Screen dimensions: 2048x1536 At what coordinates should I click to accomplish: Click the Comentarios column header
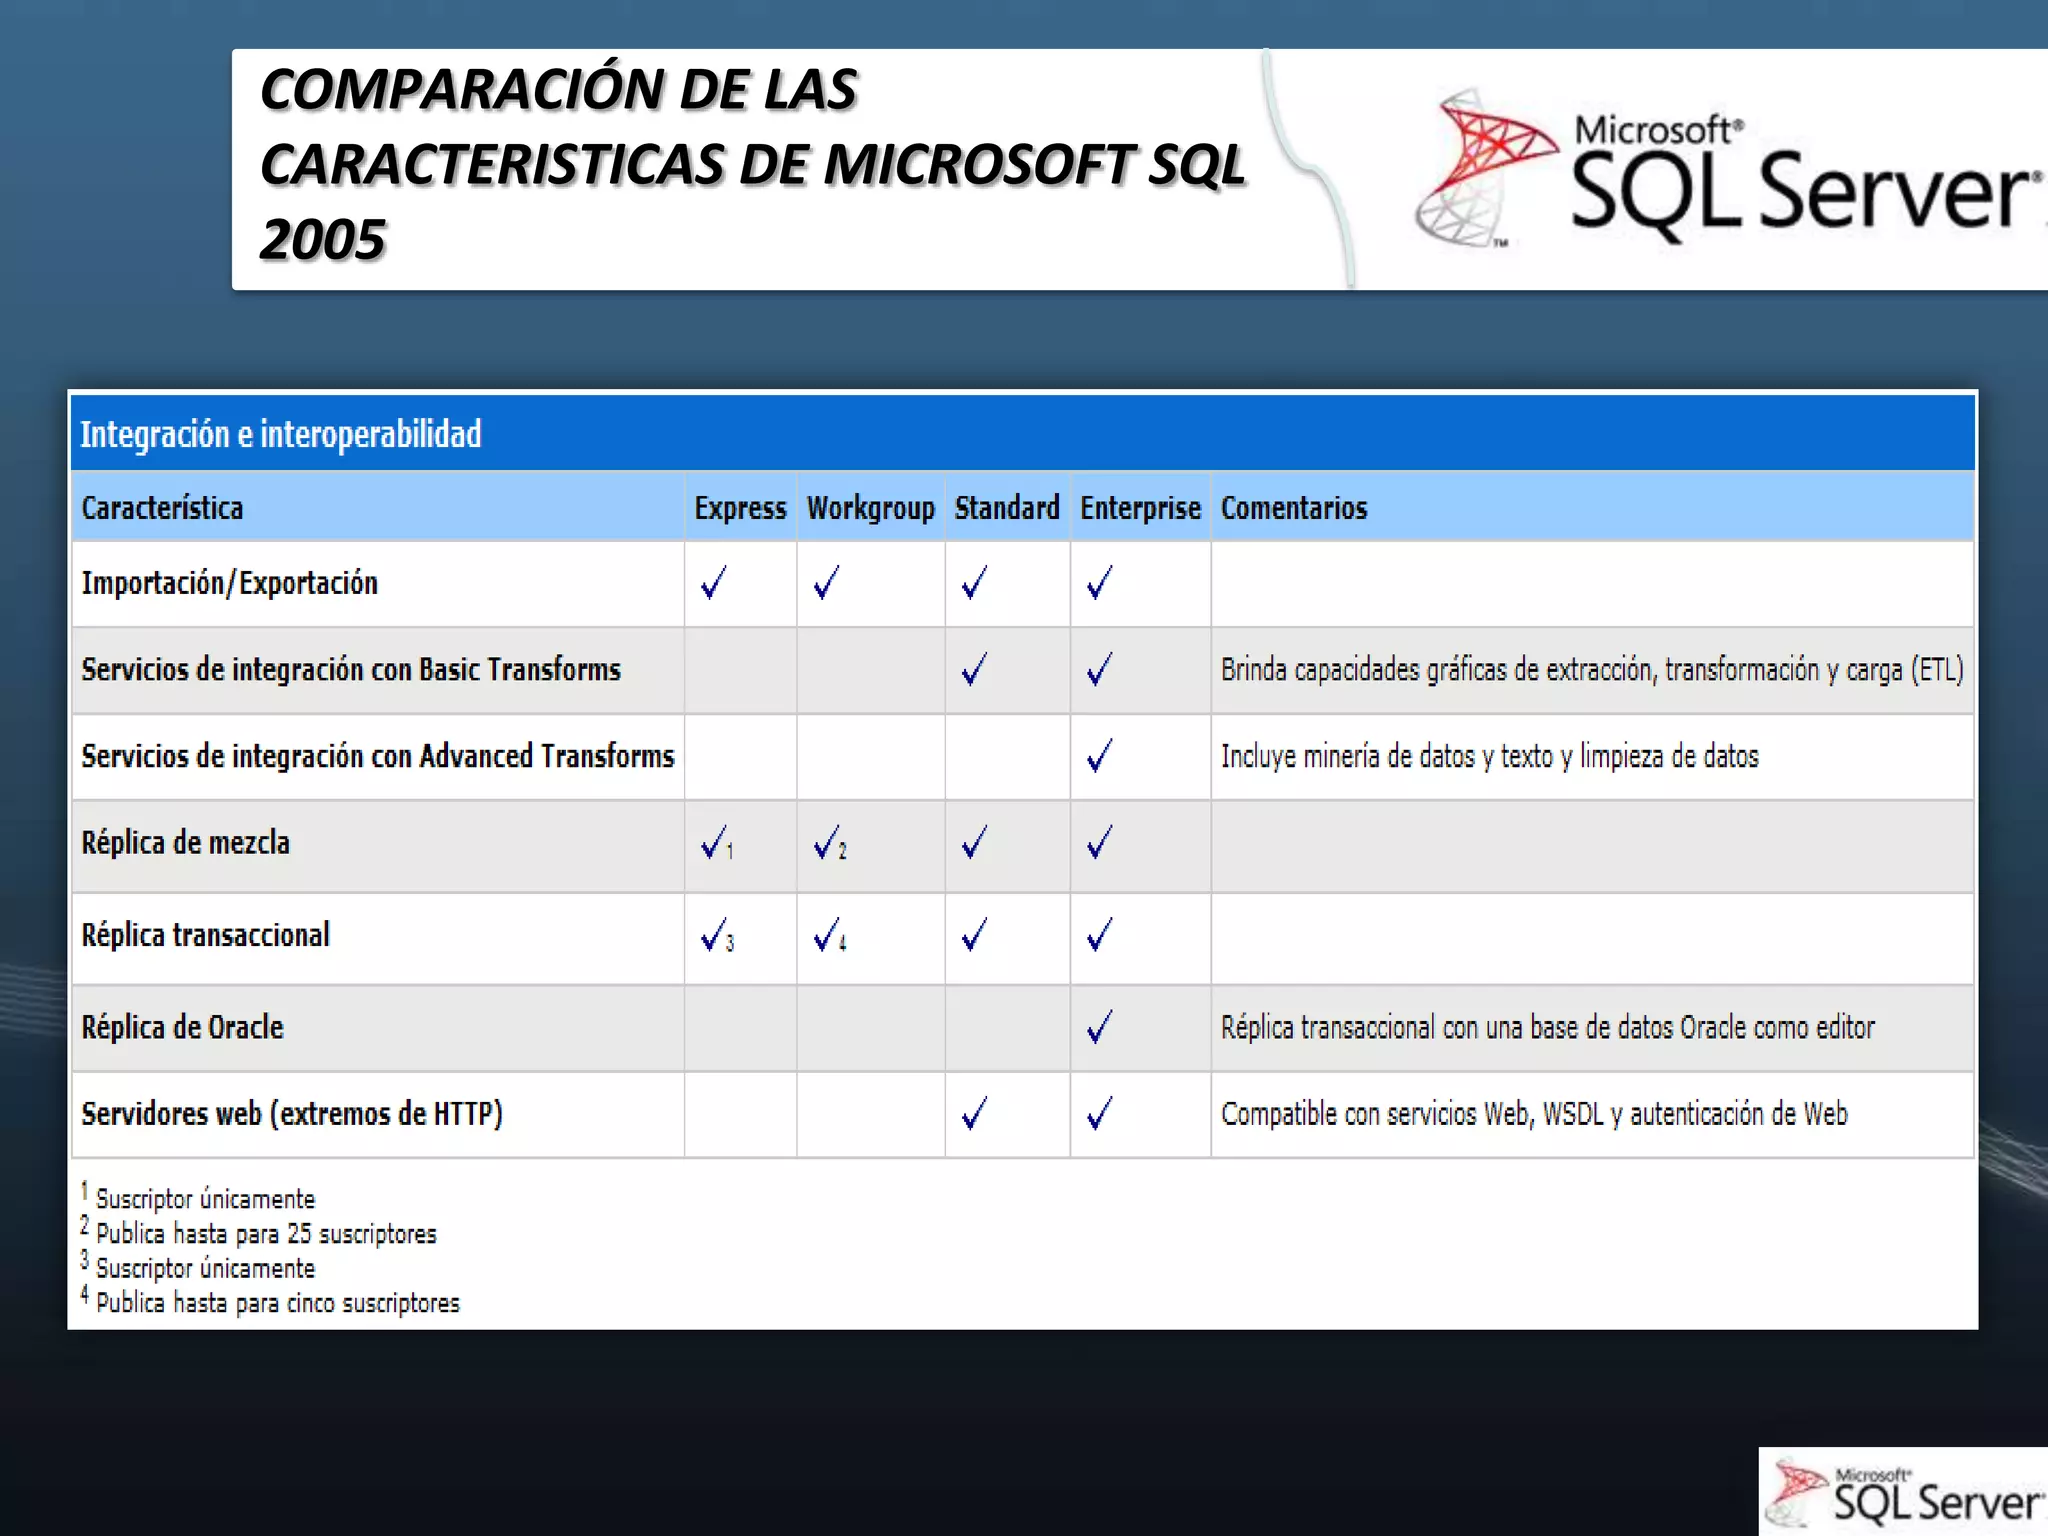[1293, 508]
